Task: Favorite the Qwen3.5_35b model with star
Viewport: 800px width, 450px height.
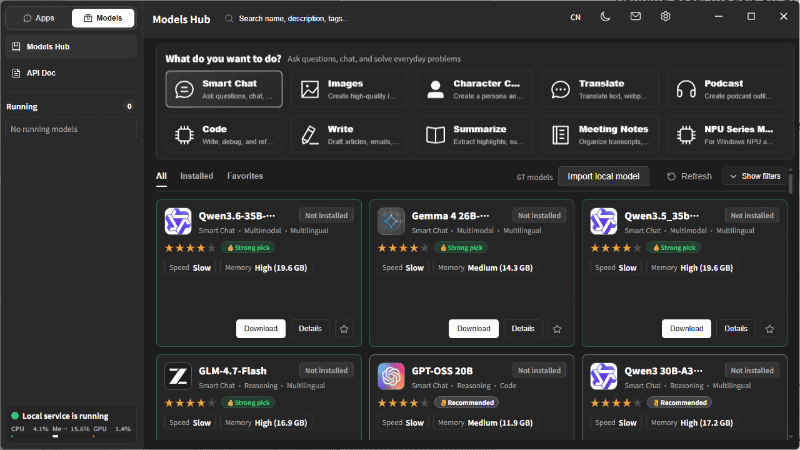Action: [x=770, y=329]
